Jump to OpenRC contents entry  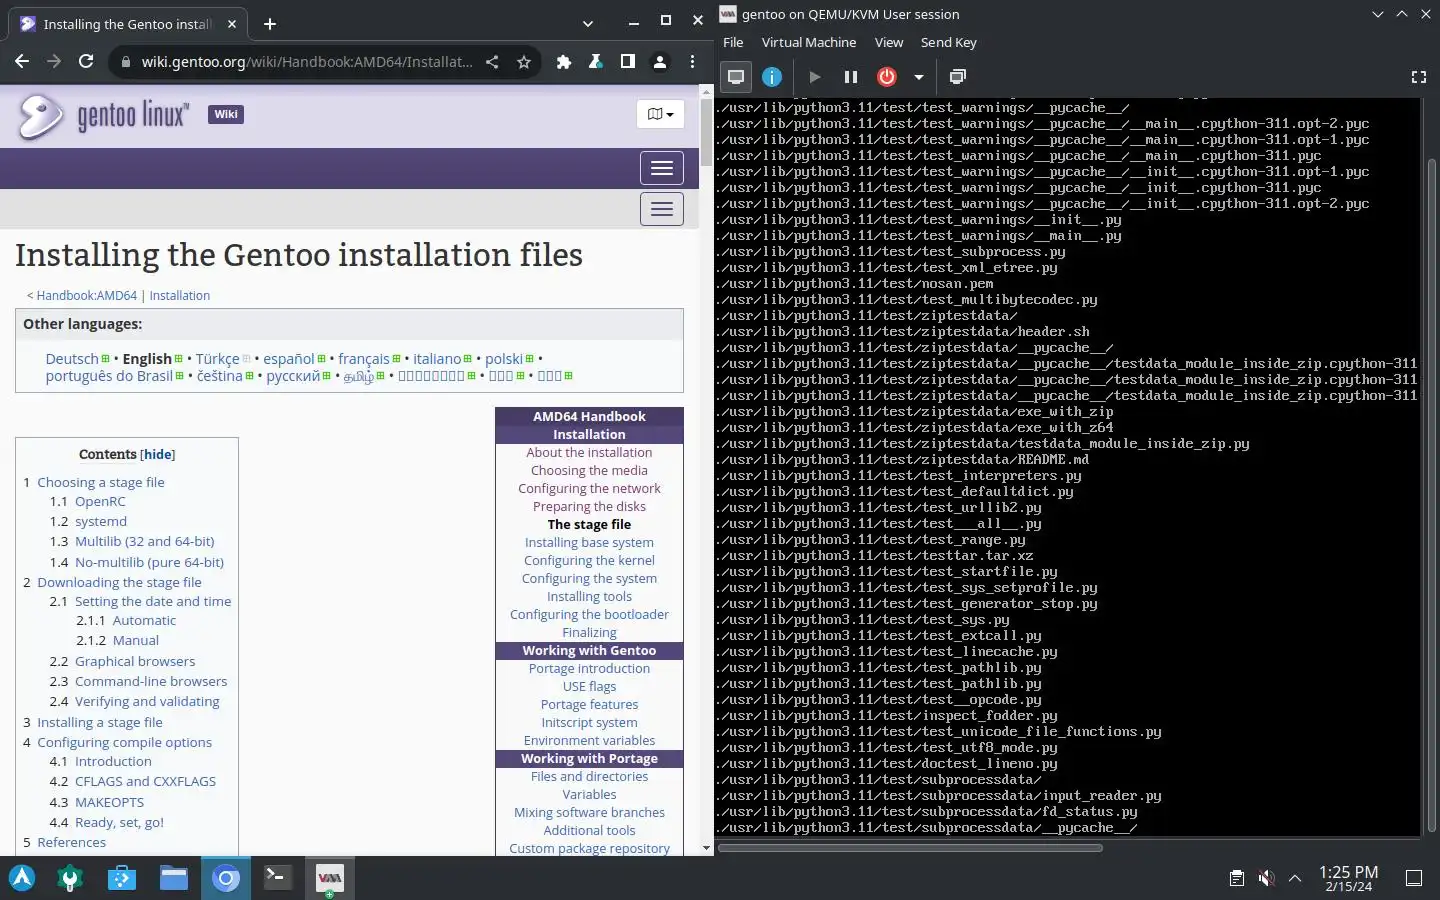(x=100, y=502)
